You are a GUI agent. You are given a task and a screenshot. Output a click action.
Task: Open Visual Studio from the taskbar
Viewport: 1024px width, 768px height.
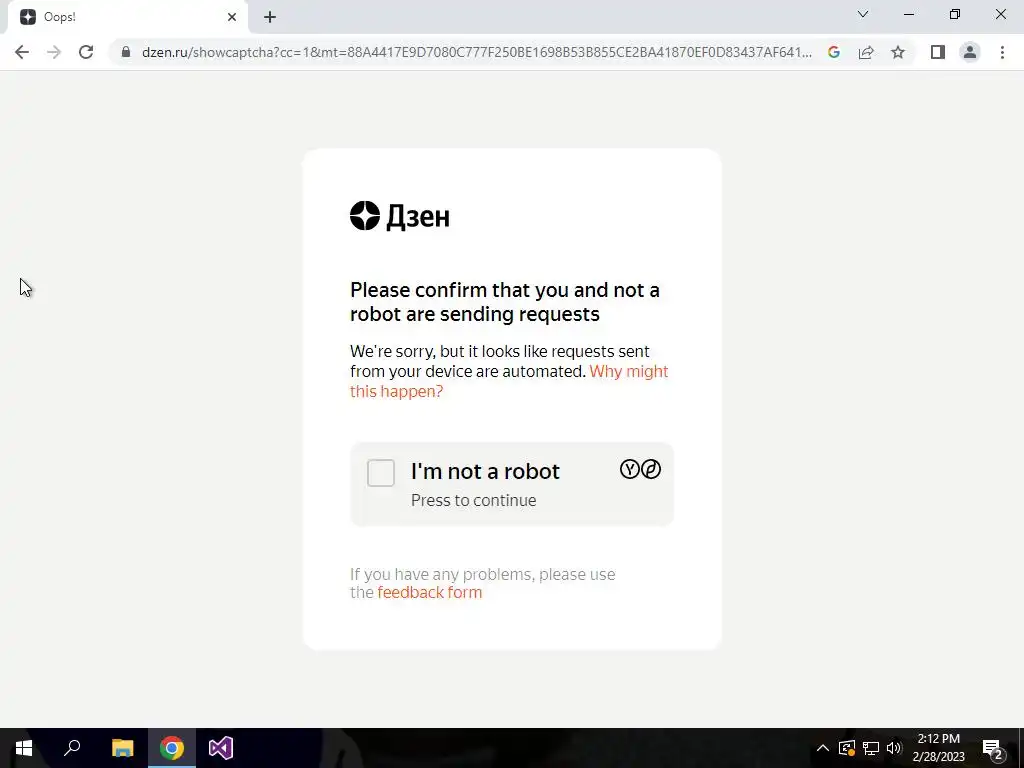[x=221, y=748]
